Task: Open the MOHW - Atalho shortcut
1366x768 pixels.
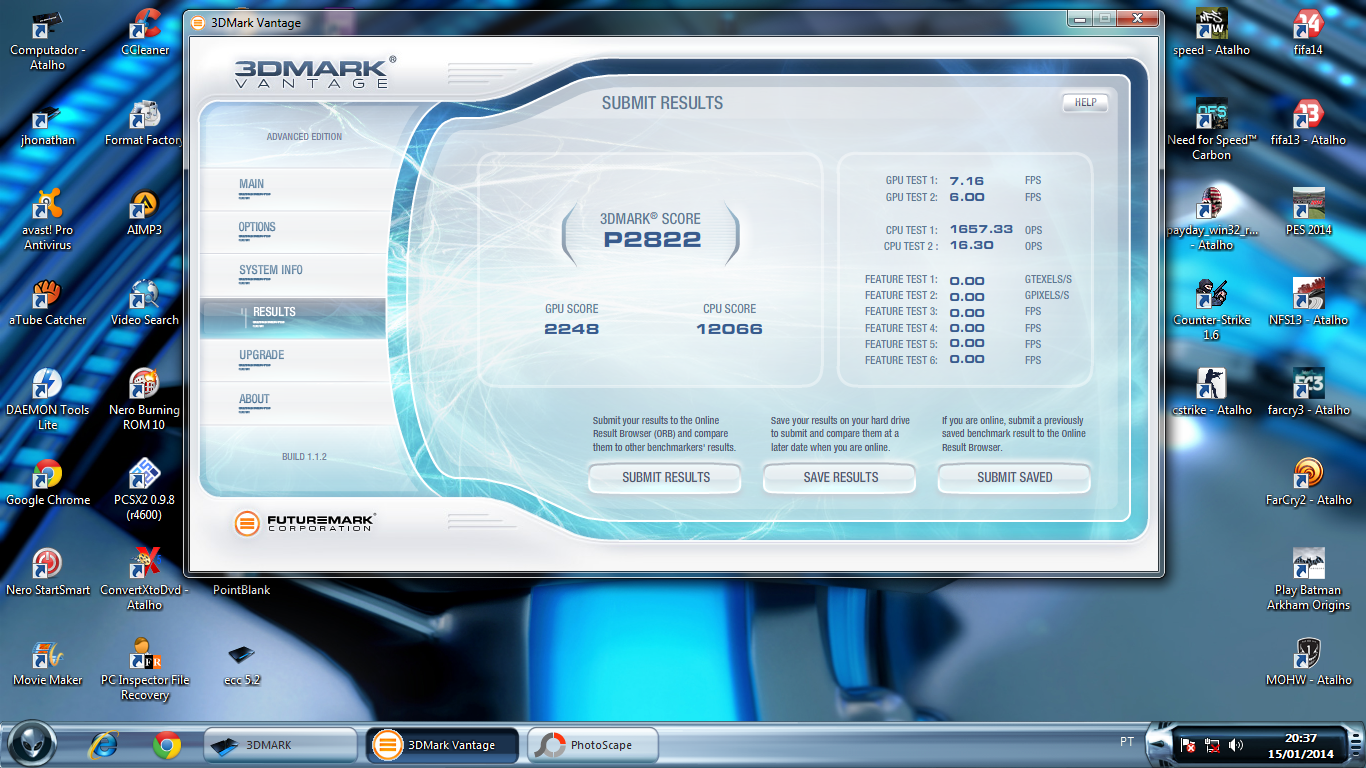Action: click(x=1309, y=662)
